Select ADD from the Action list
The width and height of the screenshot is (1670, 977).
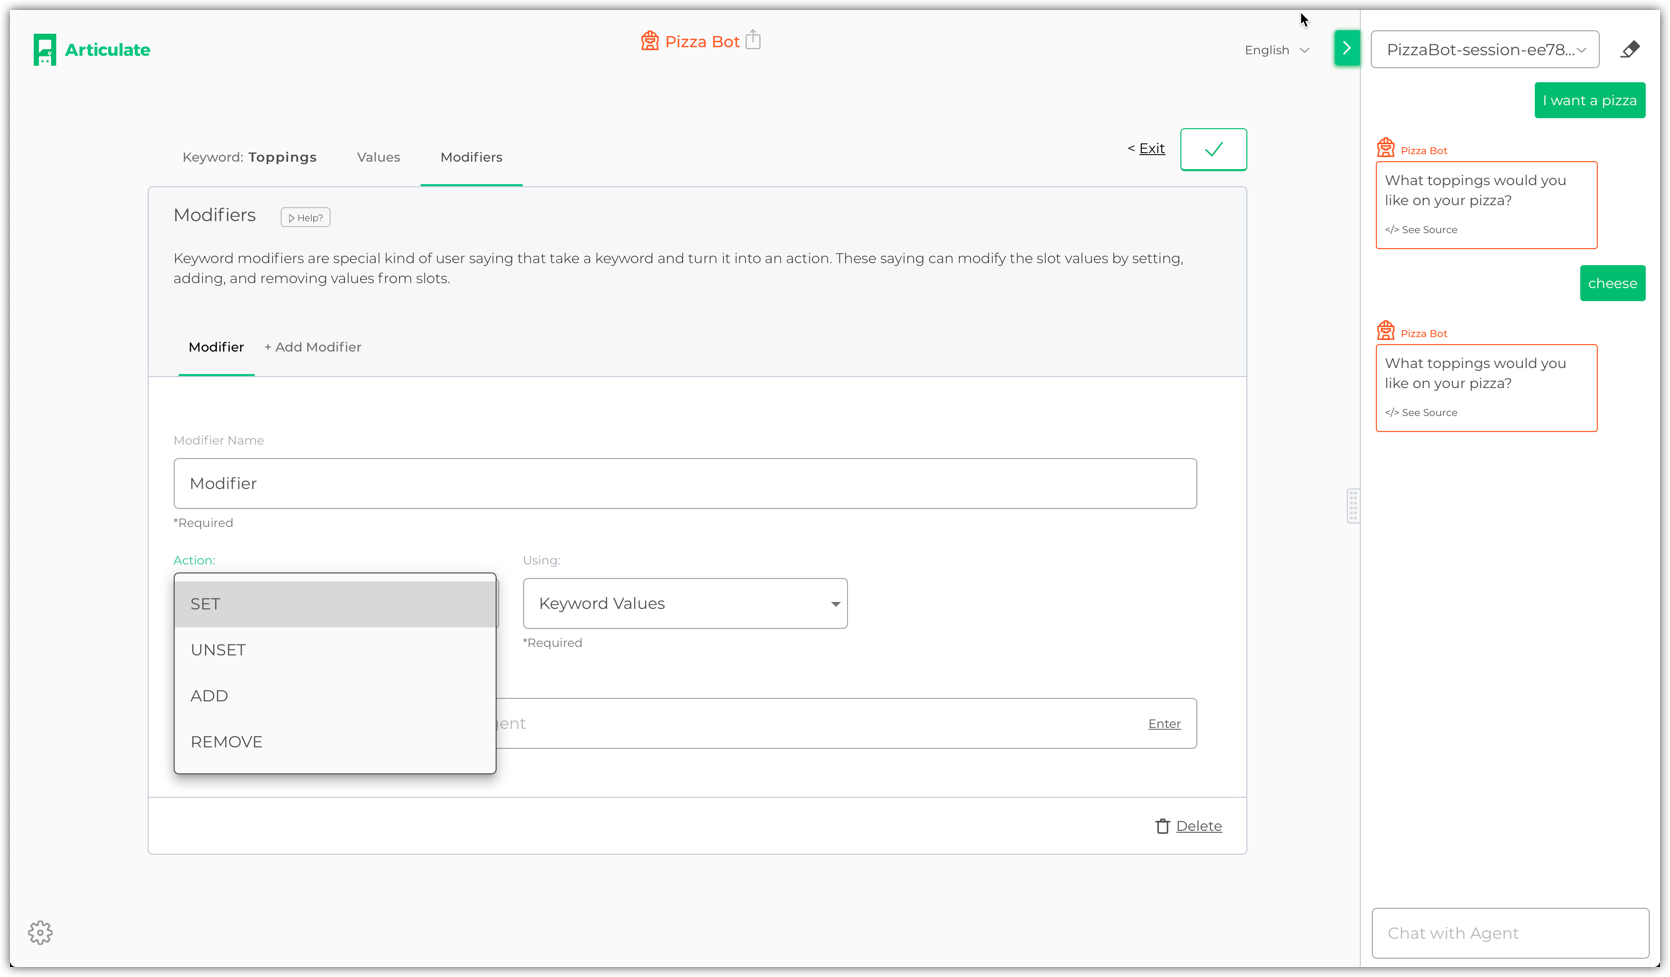click(x=335, y=696)
